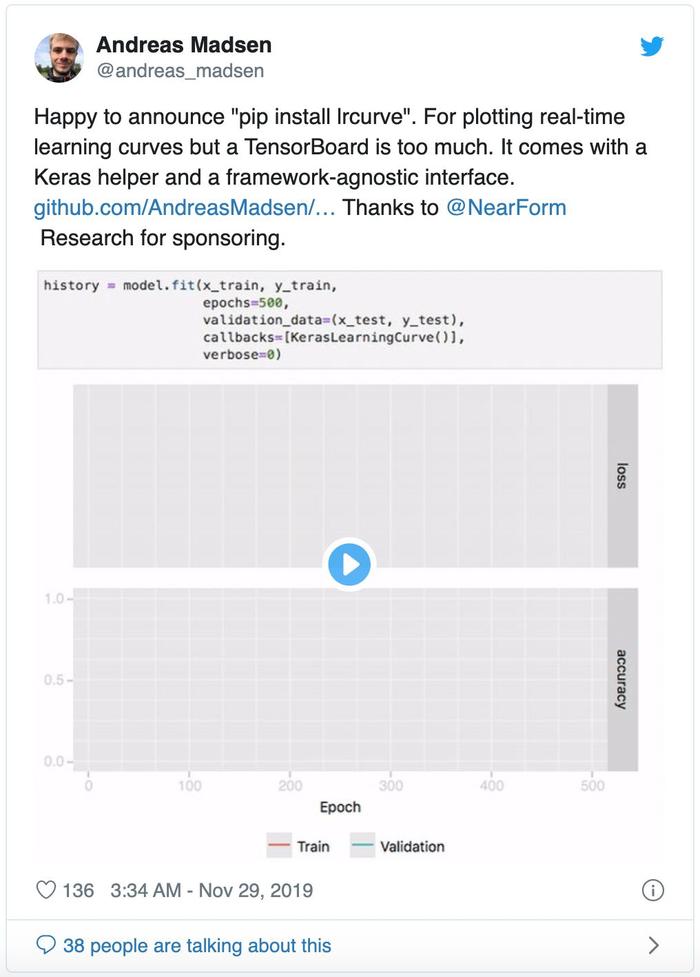Click the Twitter bird logo
The image size is (700, 977).
[651, 46]
